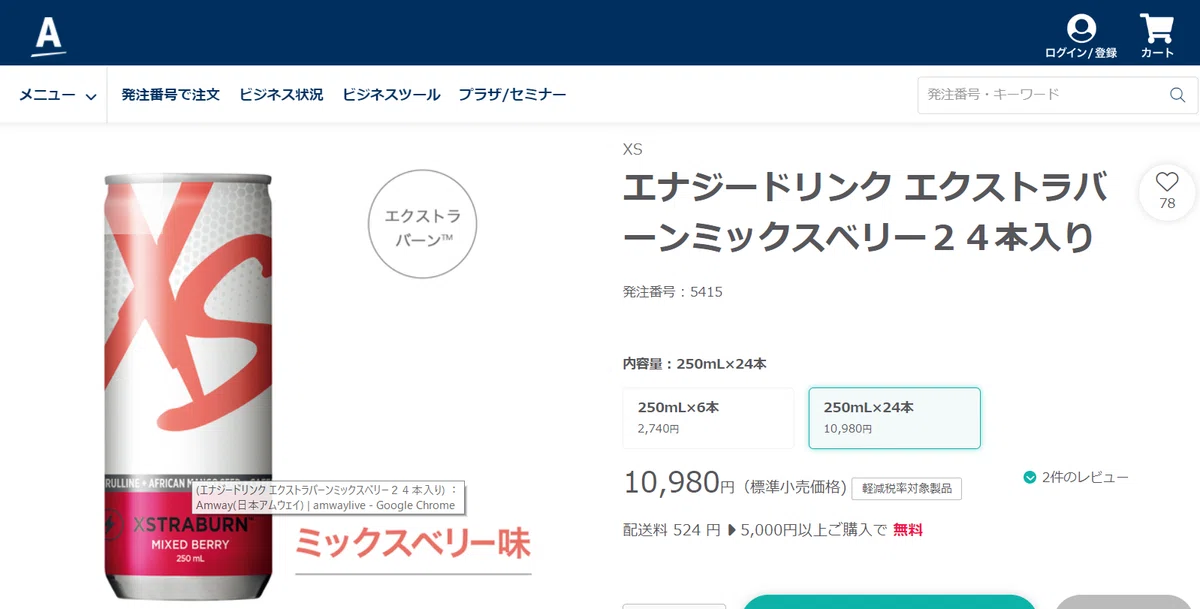1200x609 pixels.
Task: Click the favorites count 78
Action: [1167, 203]
